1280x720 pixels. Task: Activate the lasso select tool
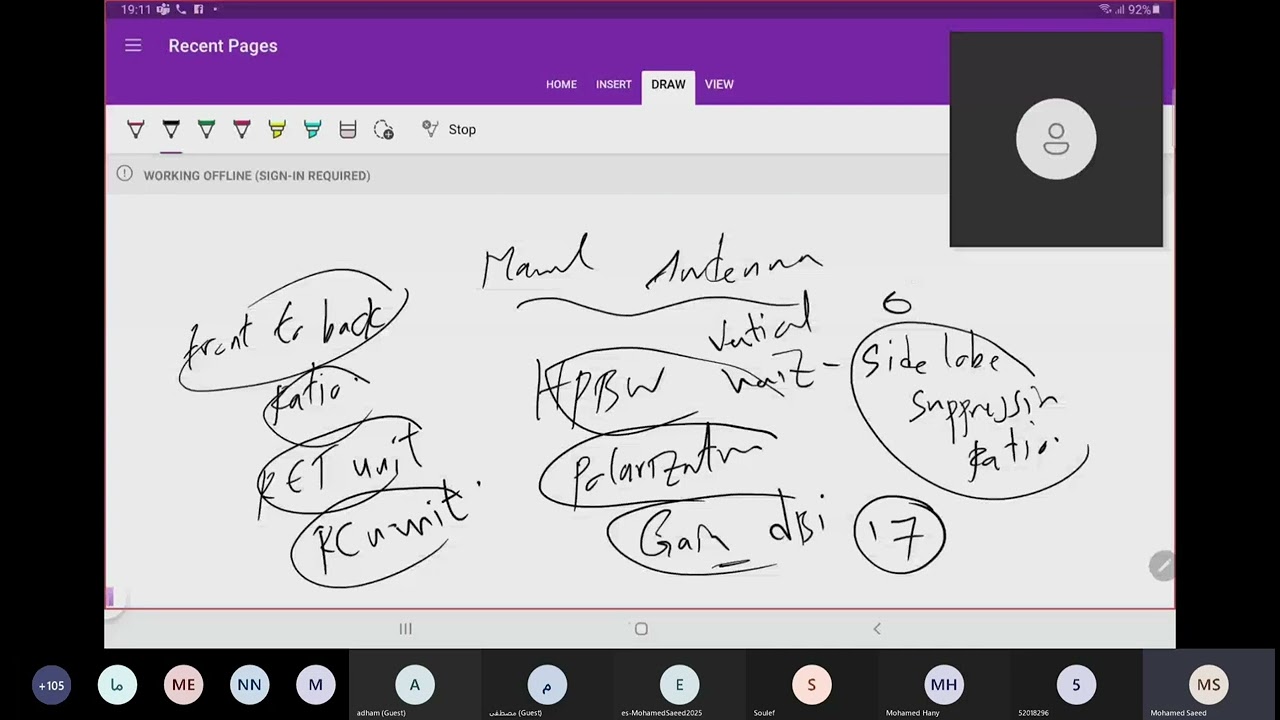click(384, 129)
